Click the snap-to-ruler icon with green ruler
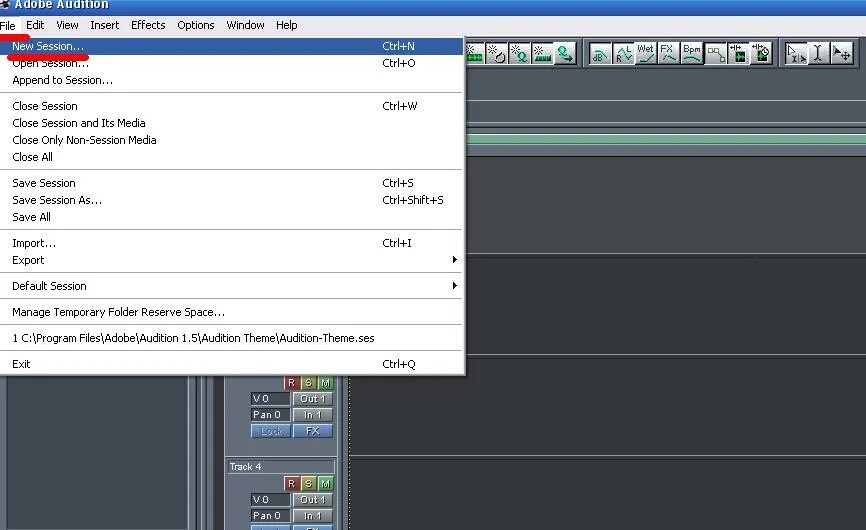Screen dimensions: 866x530 [542, 54]
